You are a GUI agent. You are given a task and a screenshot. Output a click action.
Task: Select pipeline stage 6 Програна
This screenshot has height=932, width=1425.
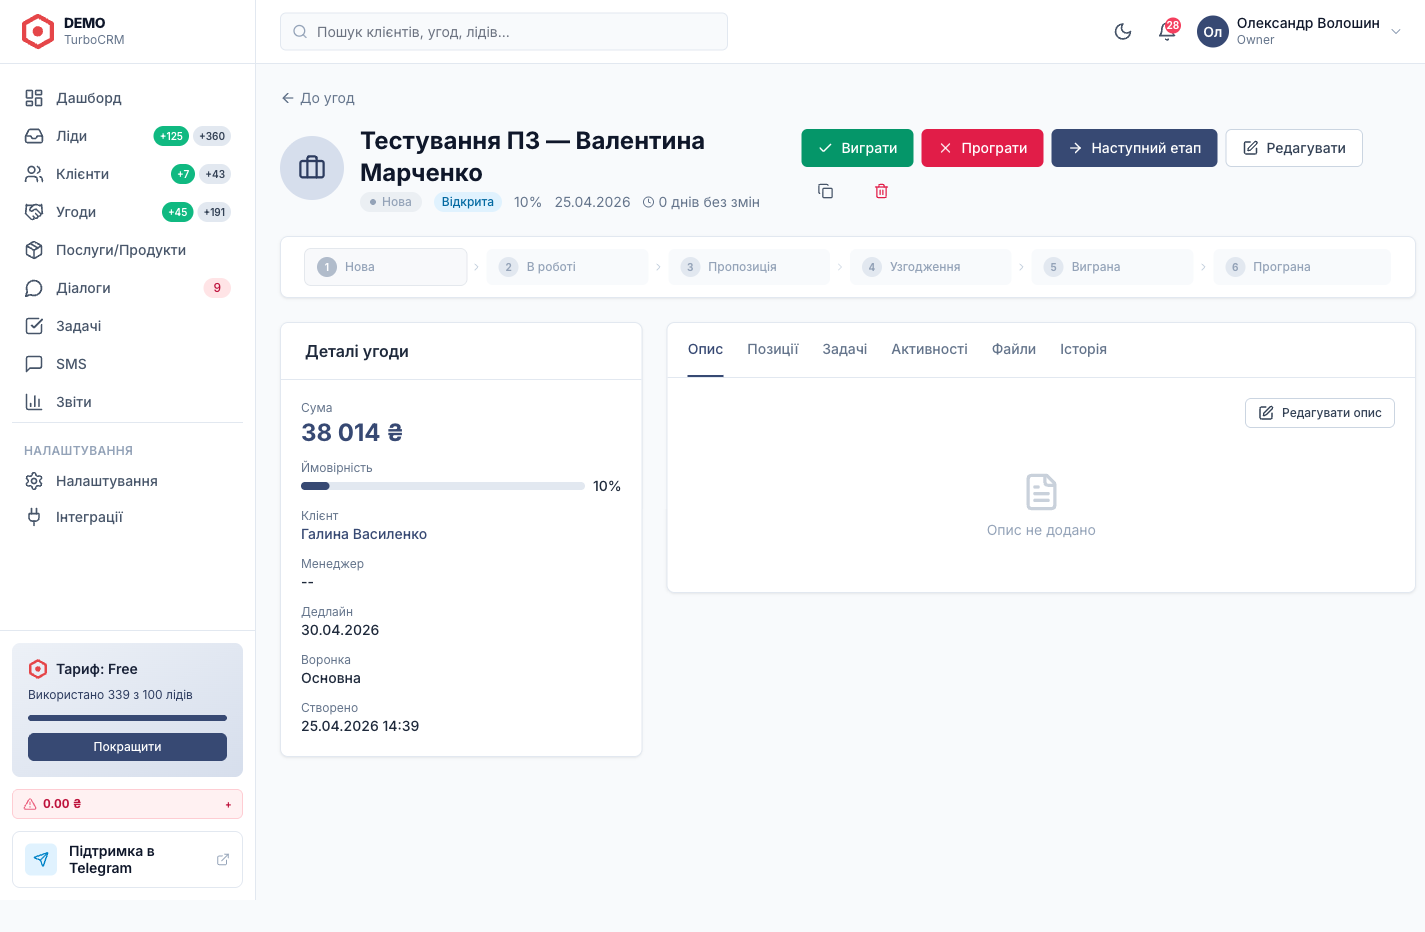[1302, 267]
